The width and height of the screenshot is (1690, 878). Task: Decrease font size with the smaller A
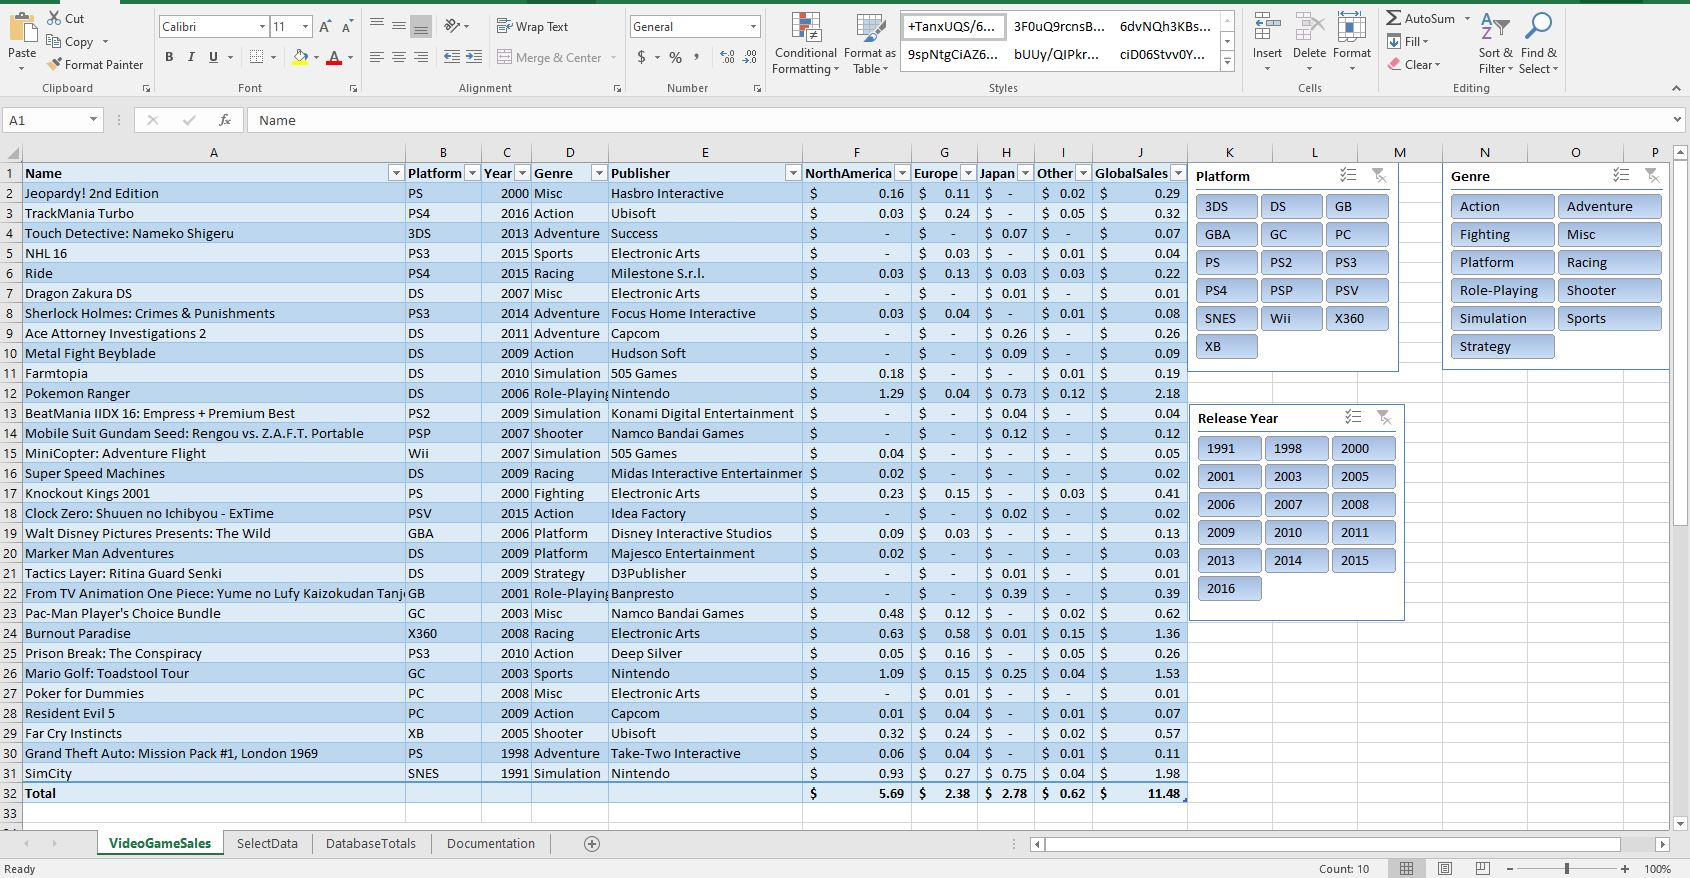(347, 27)
